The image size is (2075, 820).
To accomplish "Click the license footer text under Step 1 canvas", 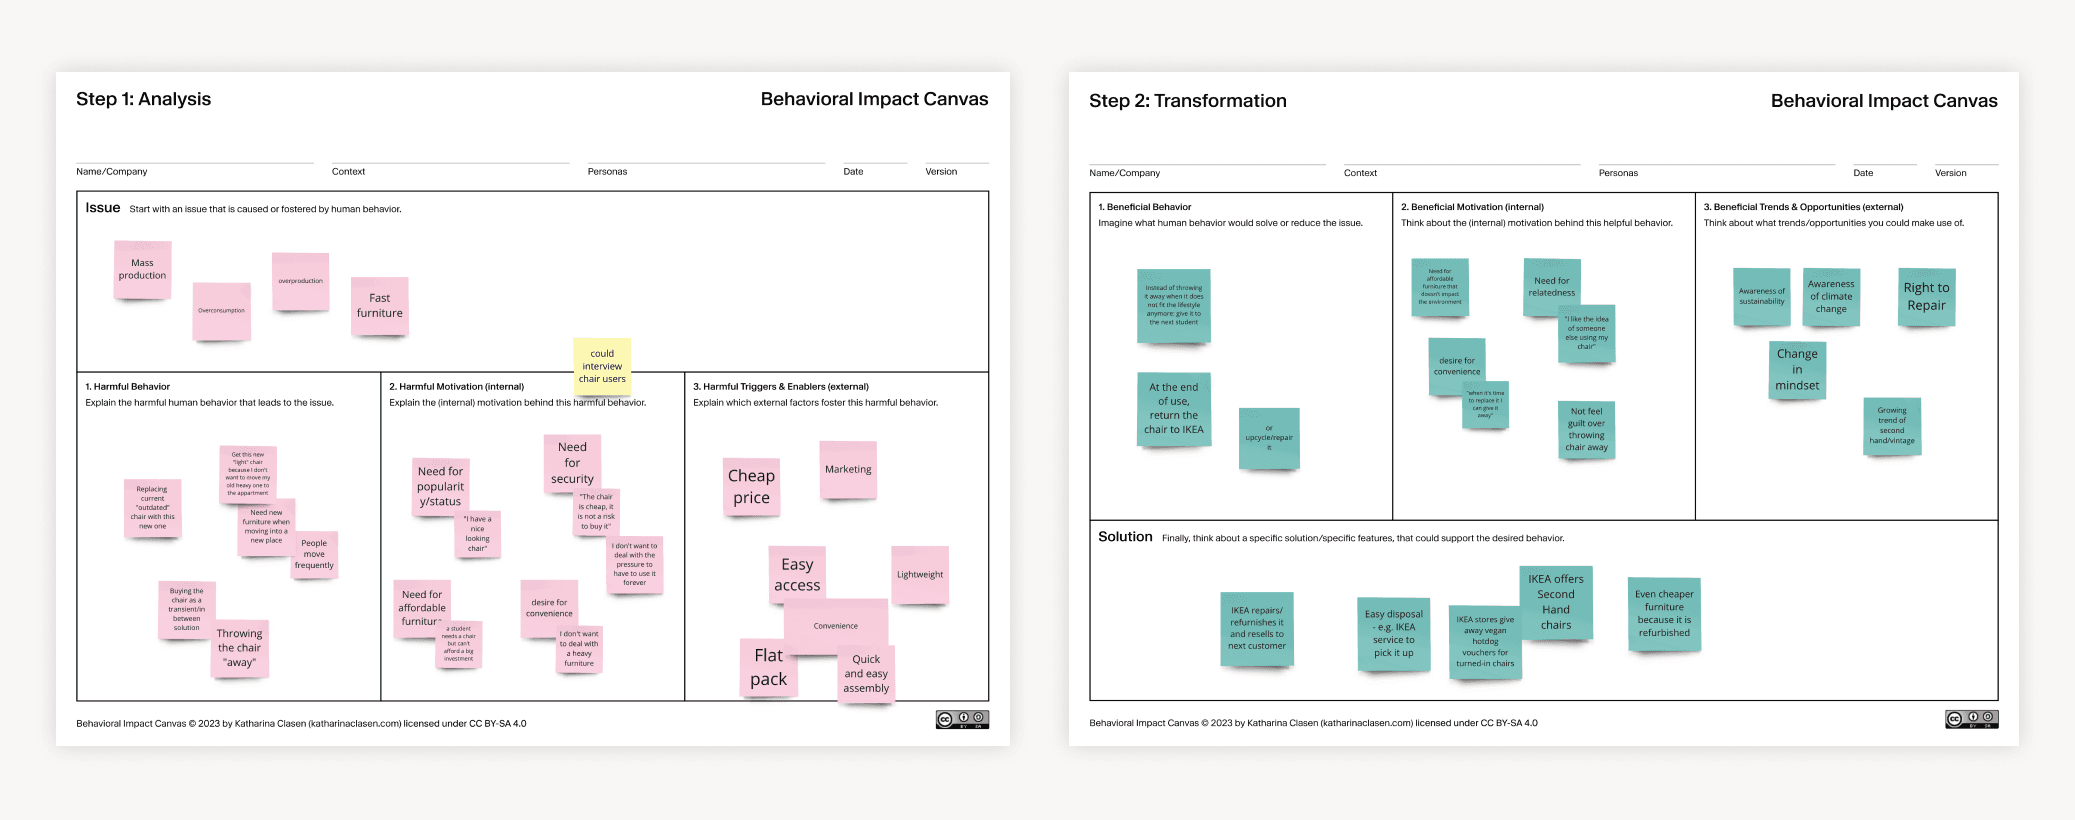I will point(301,723).
